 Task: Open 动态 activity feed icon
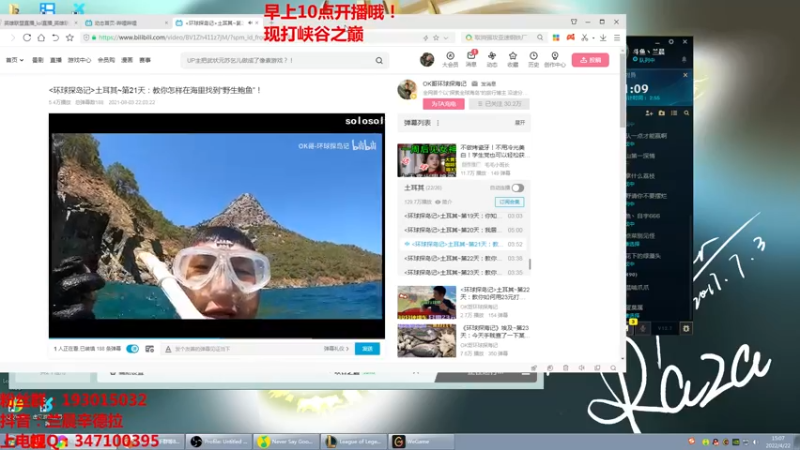(x=492, y=59)
